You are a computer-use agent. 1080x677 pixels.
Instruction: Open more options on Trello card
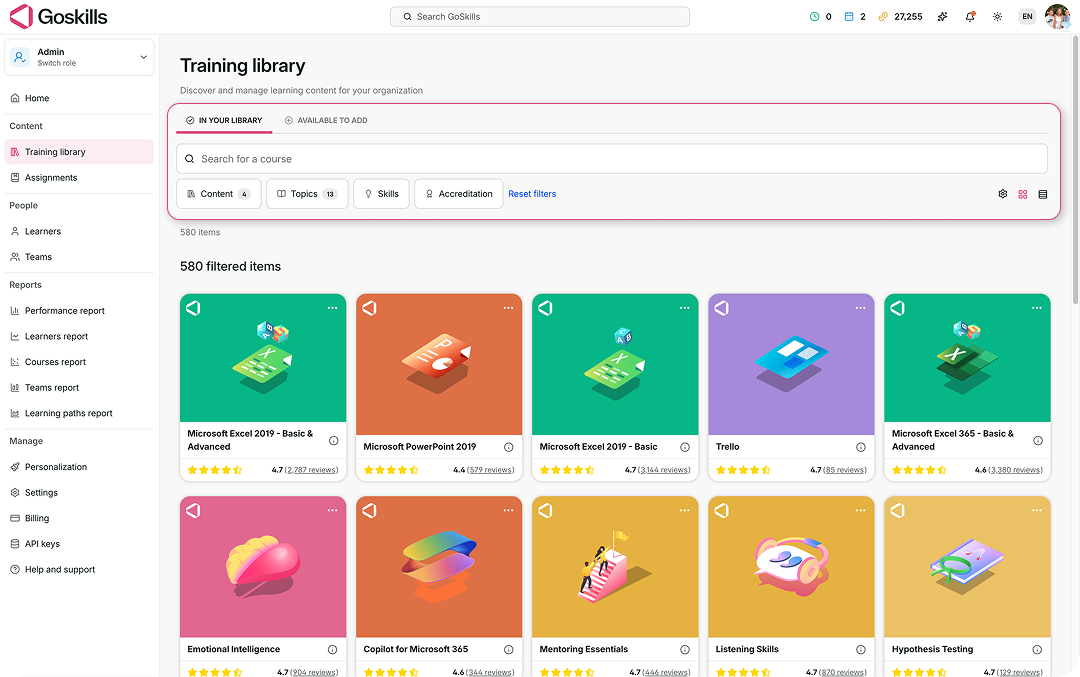860,308
